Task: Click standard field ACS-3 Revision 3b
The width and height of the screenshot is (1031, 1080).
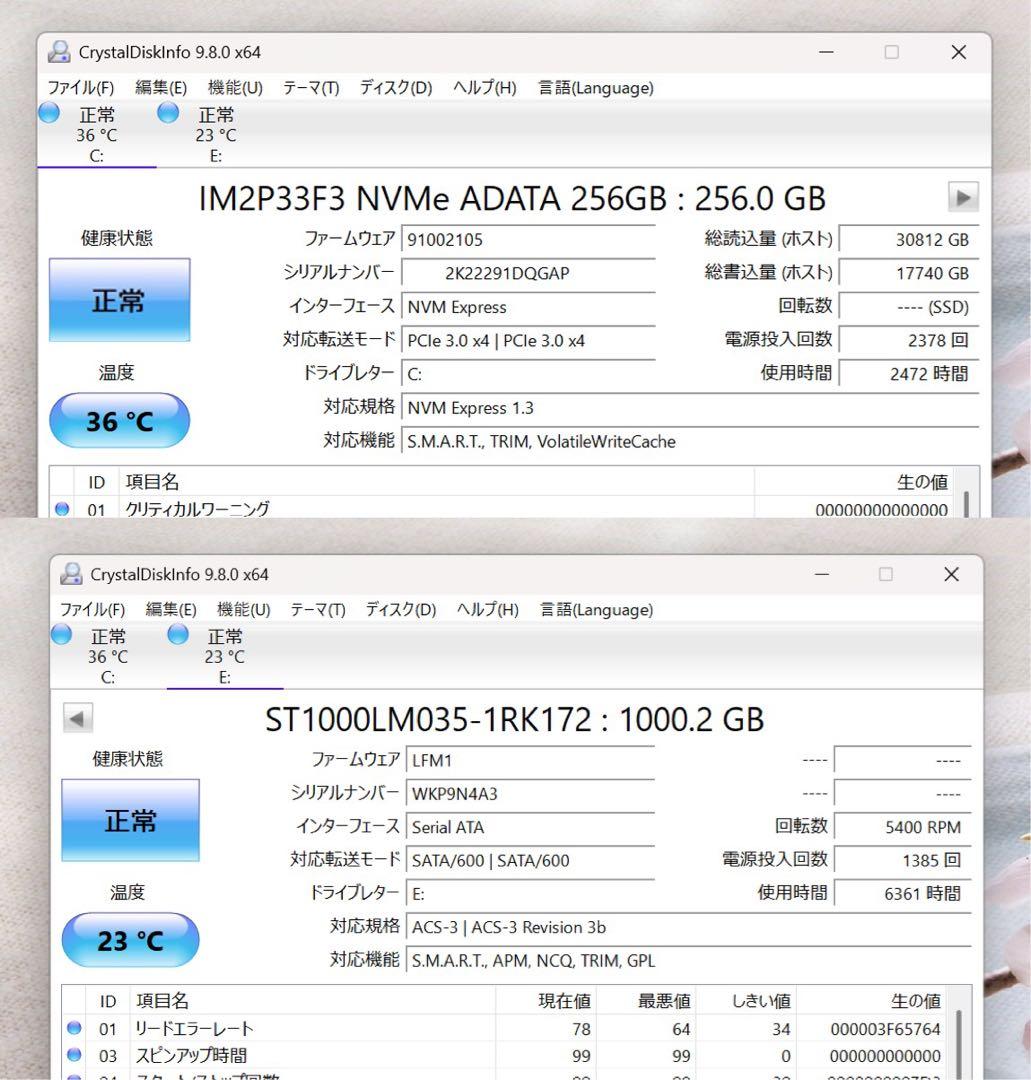Action: pyautogui.click(x=689, y=927)
